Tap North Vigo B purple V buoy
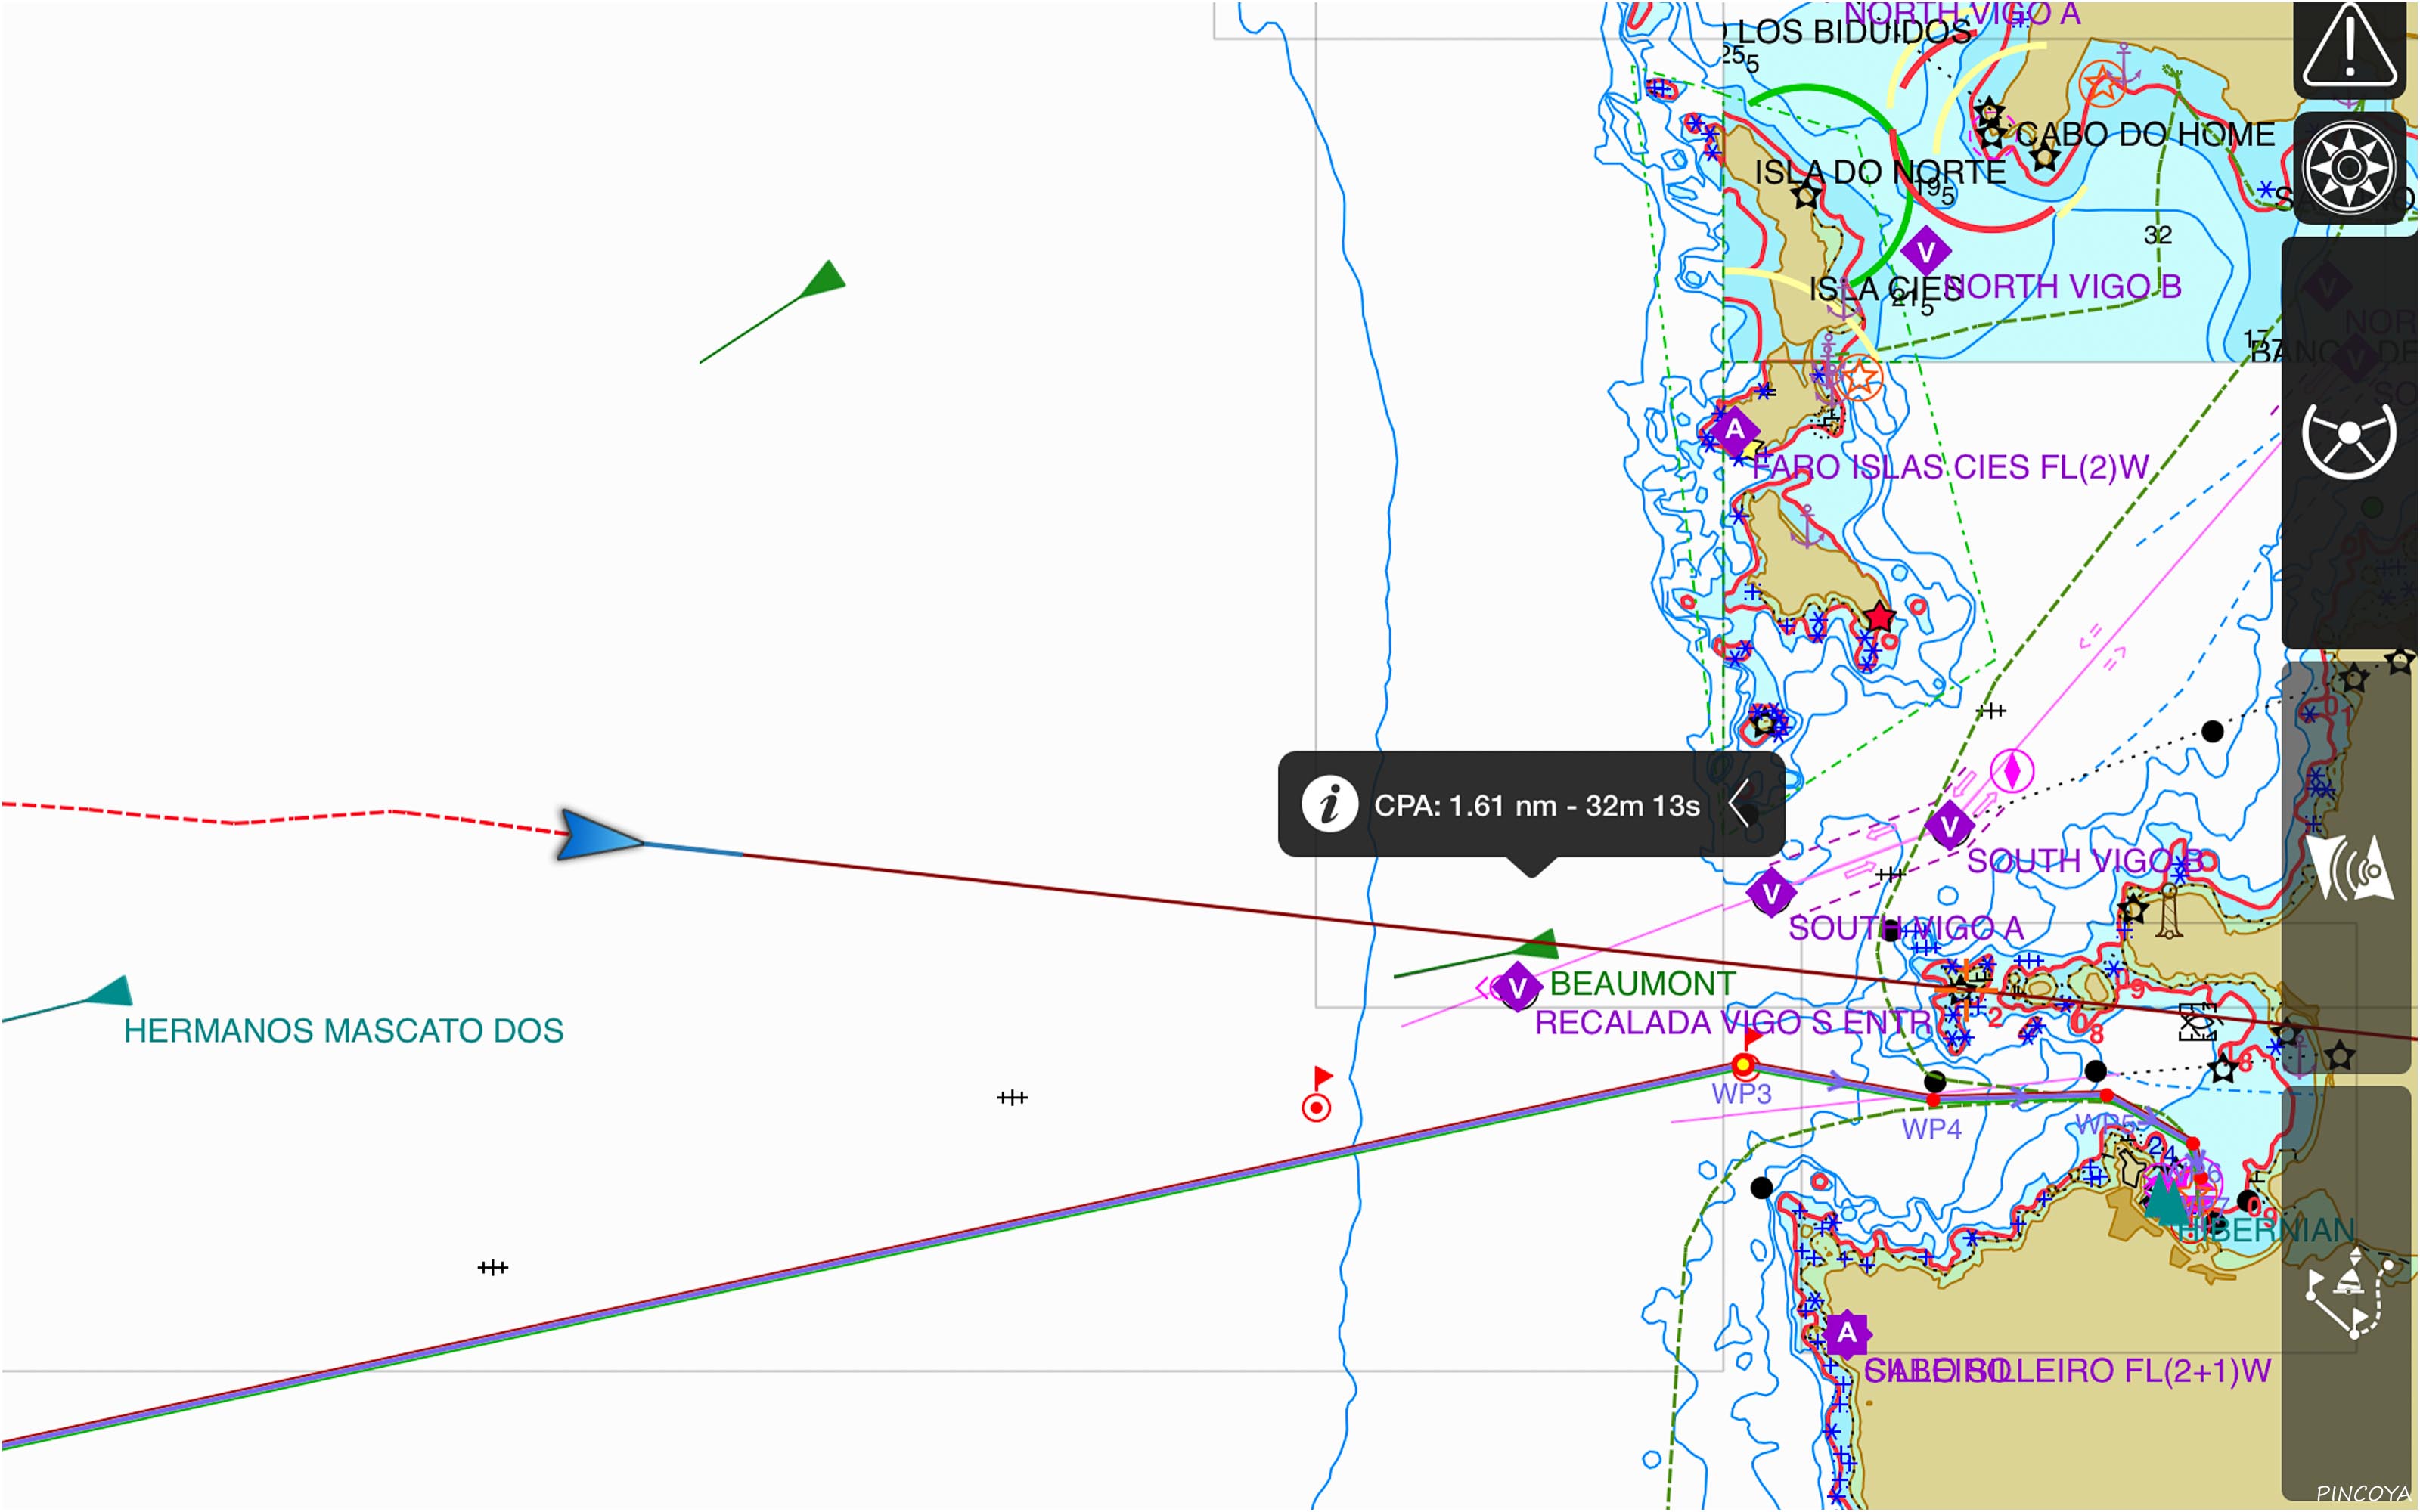 (1926, 251)
